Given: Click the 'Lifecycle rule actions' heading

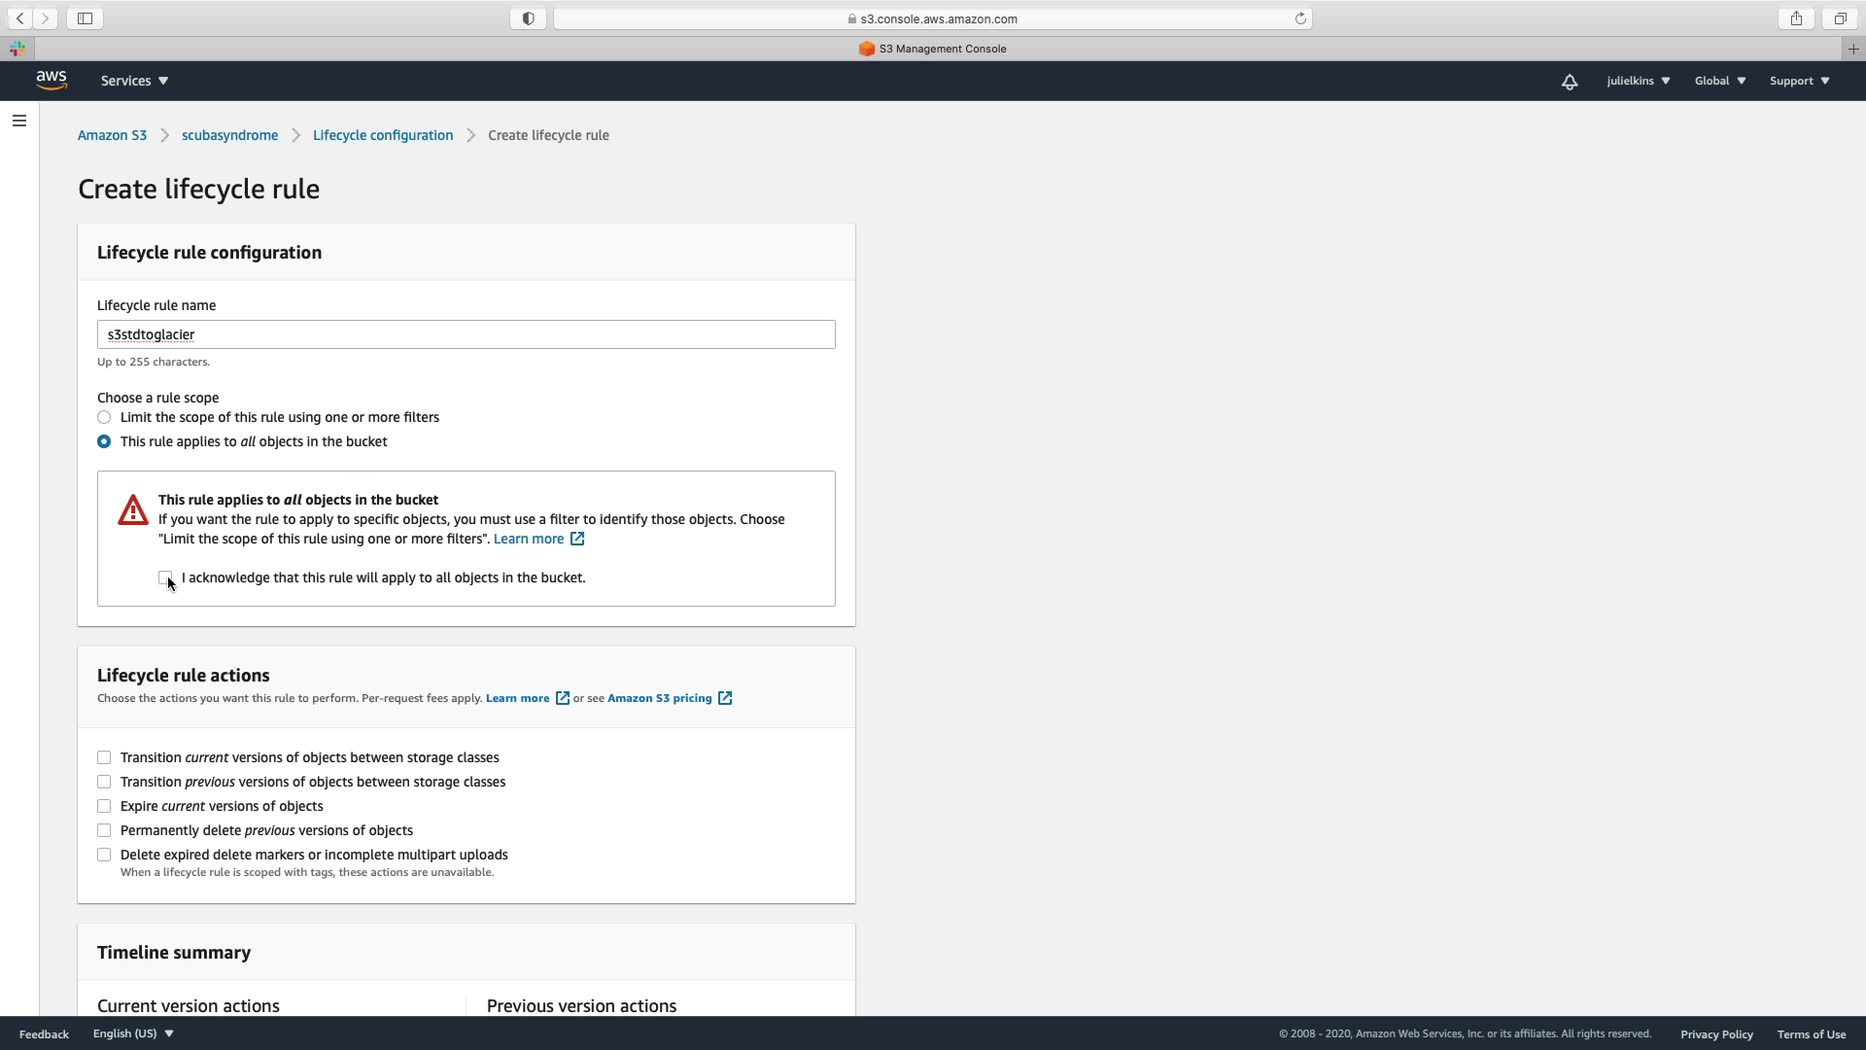Looking at the screenshot, I should [x=183, y=675].
